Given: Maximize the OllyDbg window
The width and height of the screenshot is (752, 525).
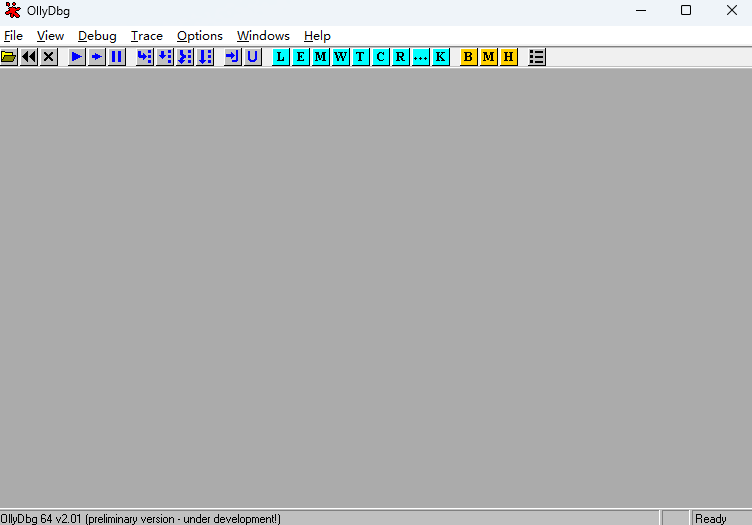Looking at the screenshot, I should (x=686, y=11).
